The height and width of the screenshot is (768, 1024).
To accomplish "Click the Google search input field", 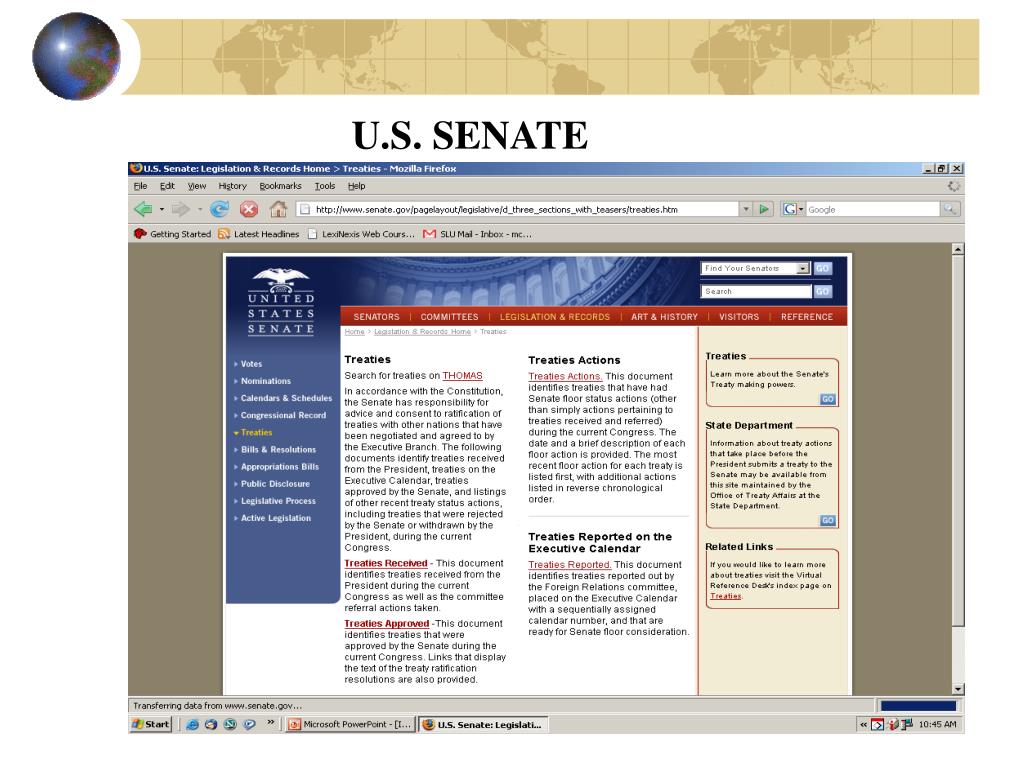I will 872,209.
